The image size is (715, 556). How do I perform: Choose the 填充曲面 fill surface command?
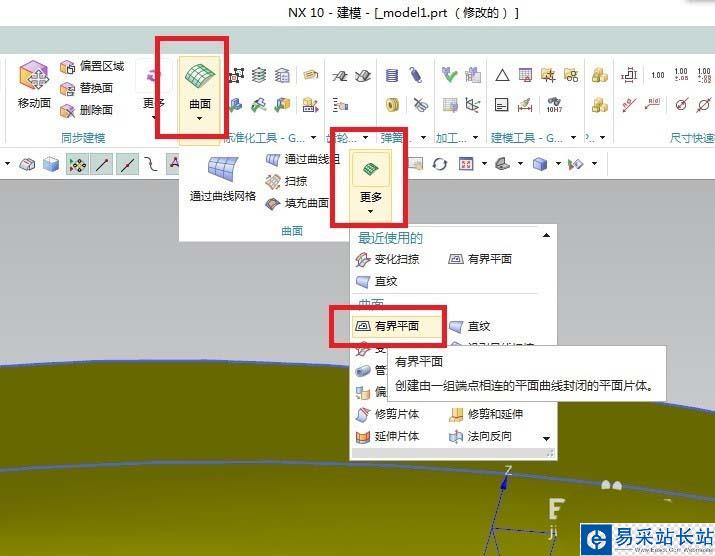[x=297, y=203]
